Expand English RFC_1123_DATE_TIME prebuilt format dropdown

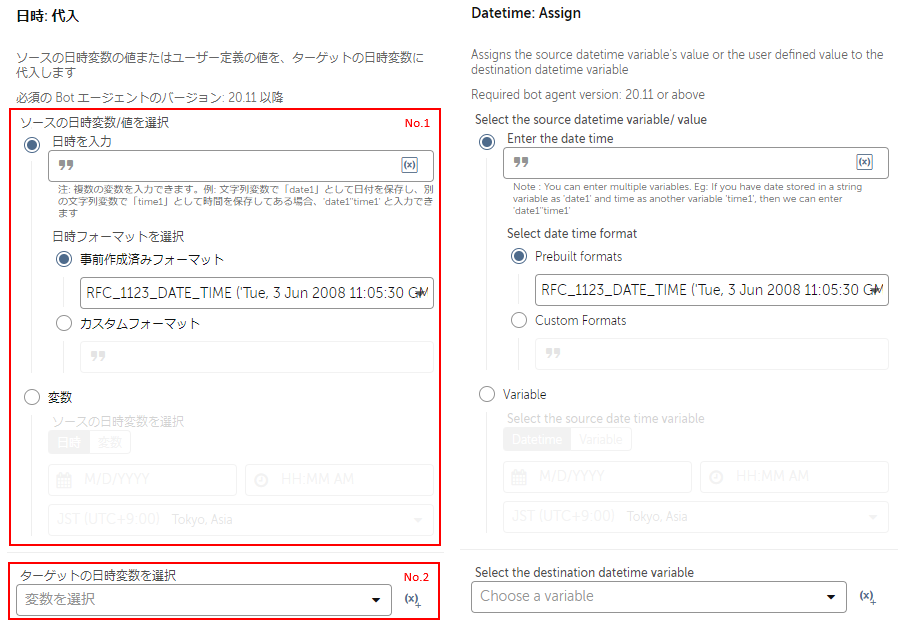coord(711,290)
